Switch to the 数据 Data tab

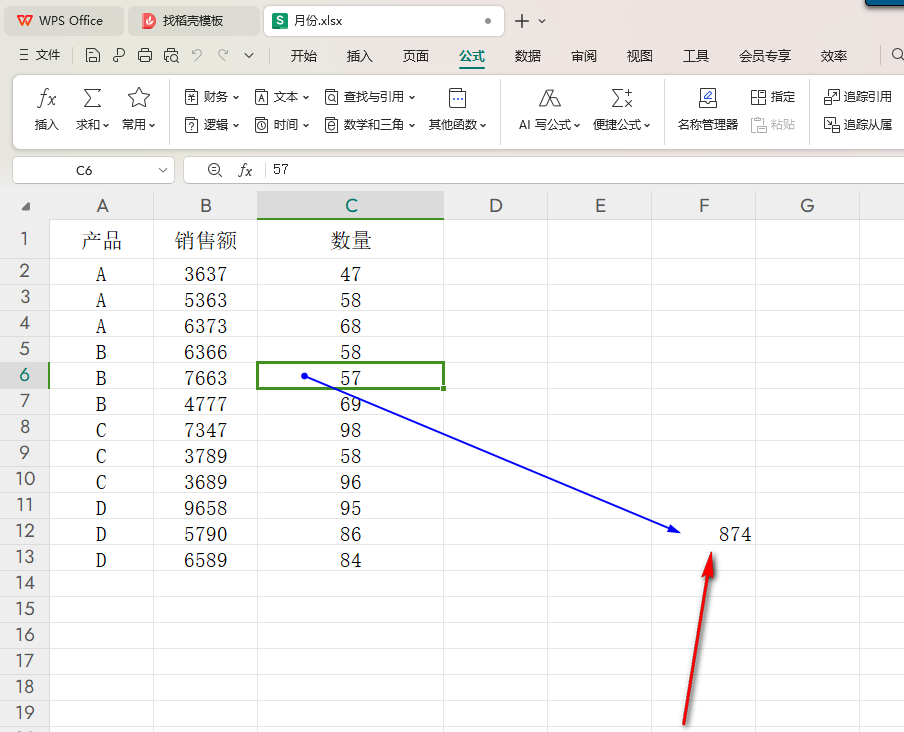tap(528, 56)
